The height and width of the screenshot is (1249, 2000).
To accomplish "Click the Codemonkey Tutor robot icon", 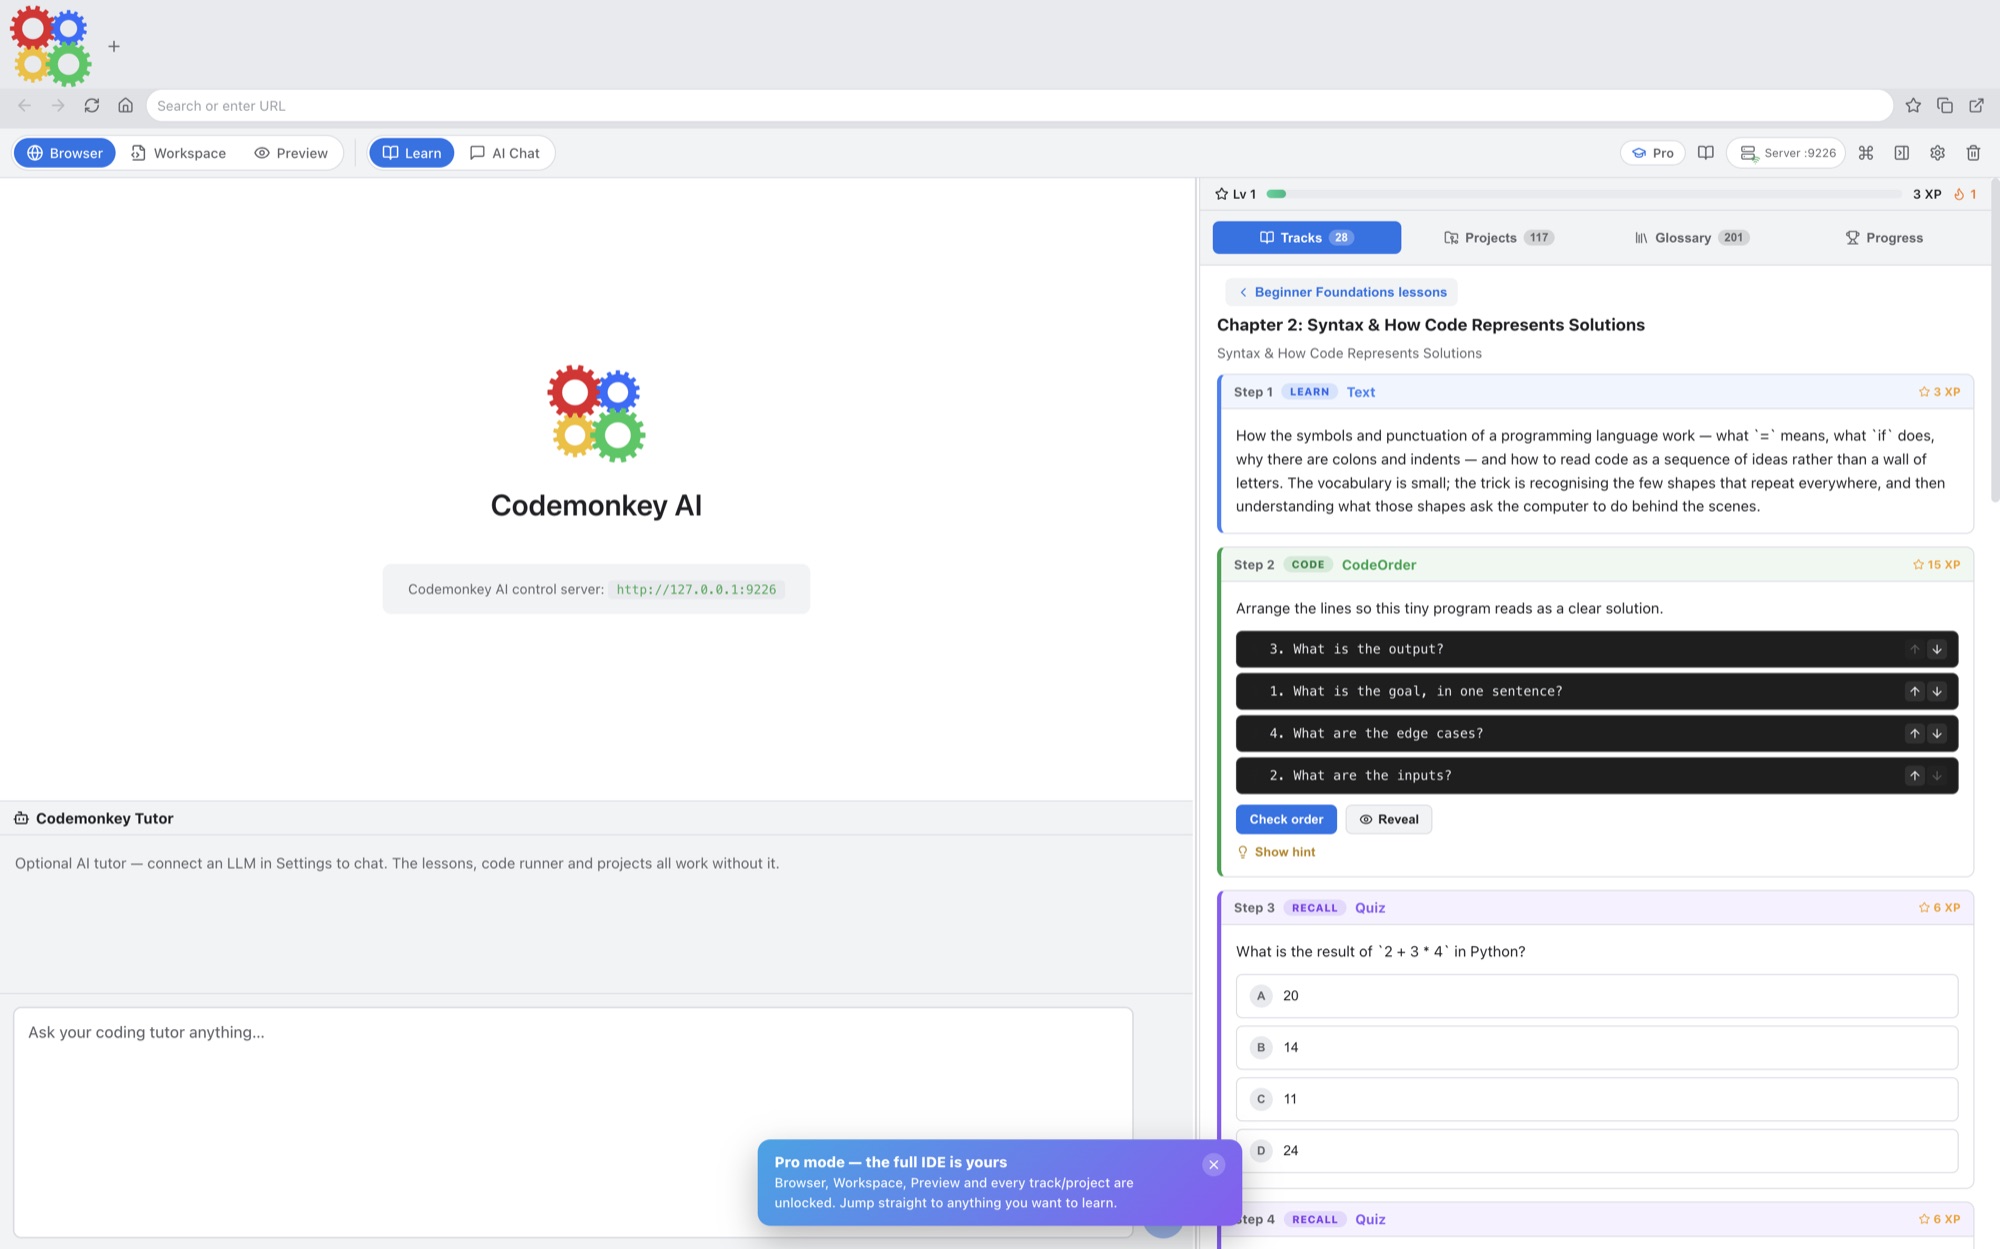I will [x=21, y=818].
